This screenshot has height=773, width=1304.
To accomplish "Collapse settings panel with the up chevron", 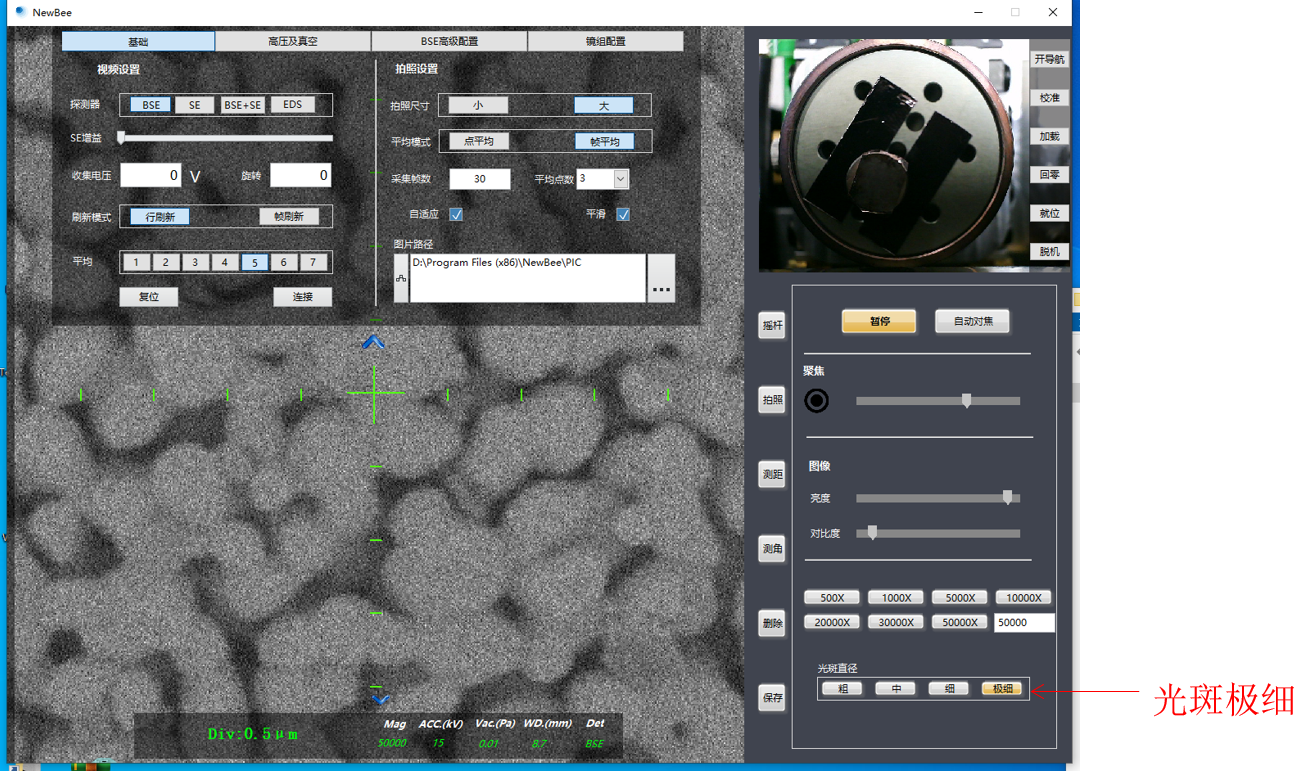I will (373, 343).
